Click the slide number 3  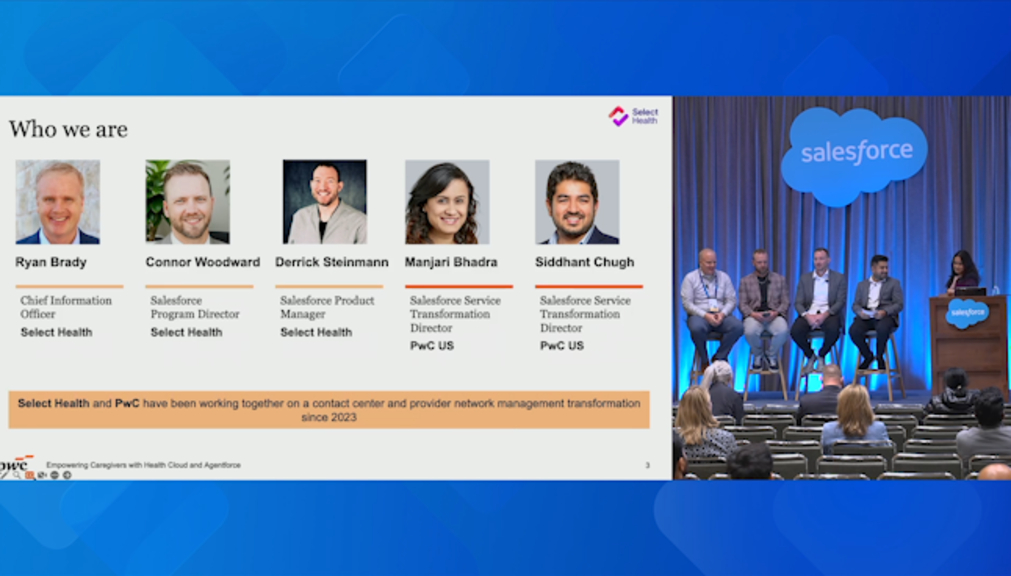tap(647, 466)
